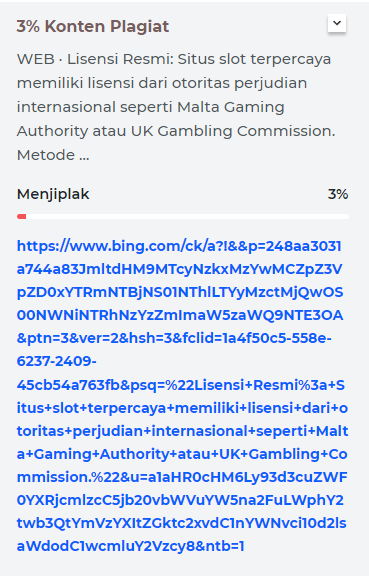Click the red filled part of Menjiplak bar

[x=21, y=217]
